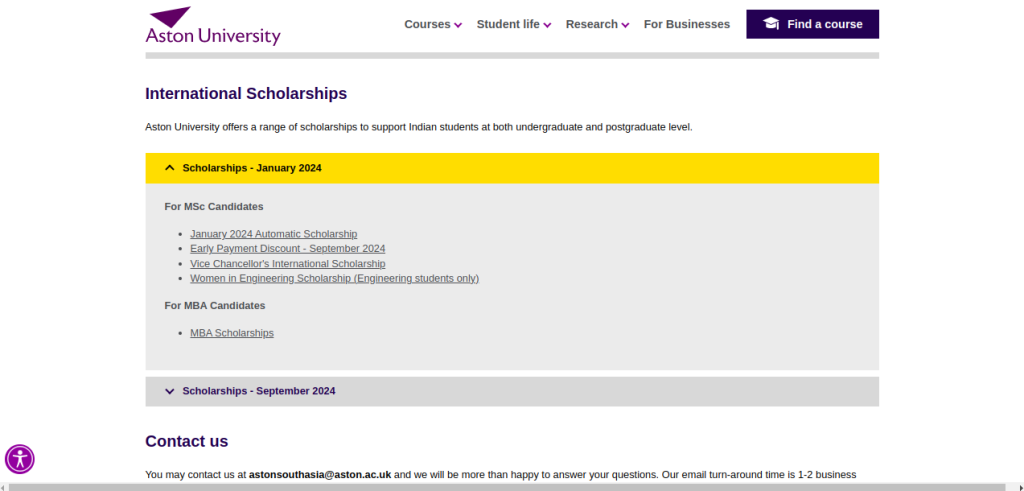The width and height of the screenshot is (1024, 491).
Task: Open Early Payment Discount - September 2024 link
Action: coord(287,249)
